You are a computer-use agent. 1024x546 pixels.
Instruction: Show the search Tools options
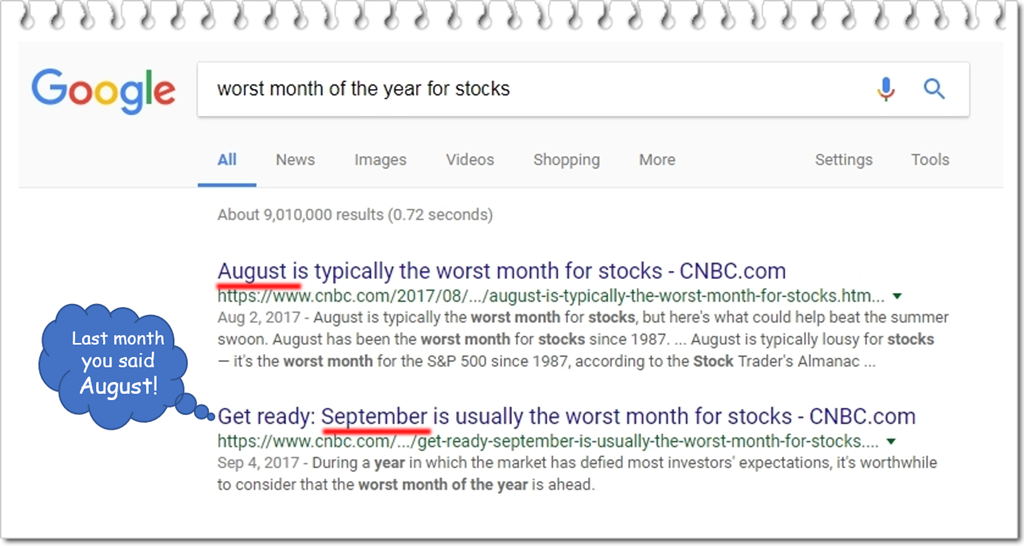[930, 160]
